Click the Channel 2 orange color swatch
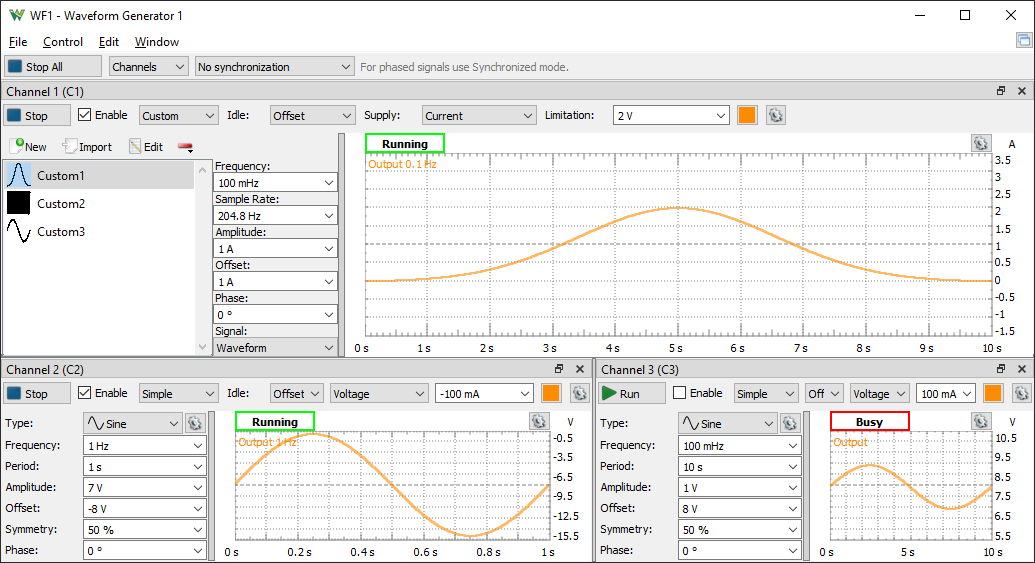 [551, 394]
